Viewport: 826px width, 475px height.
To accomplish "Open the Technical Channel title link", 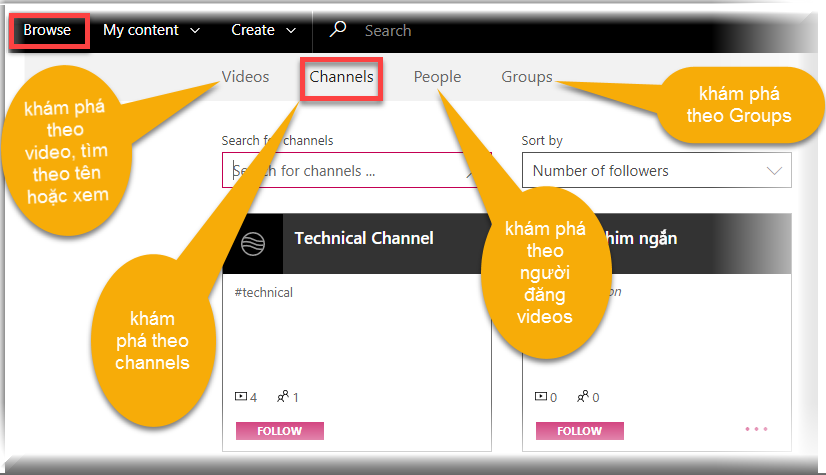I will [x=364, y=238].
